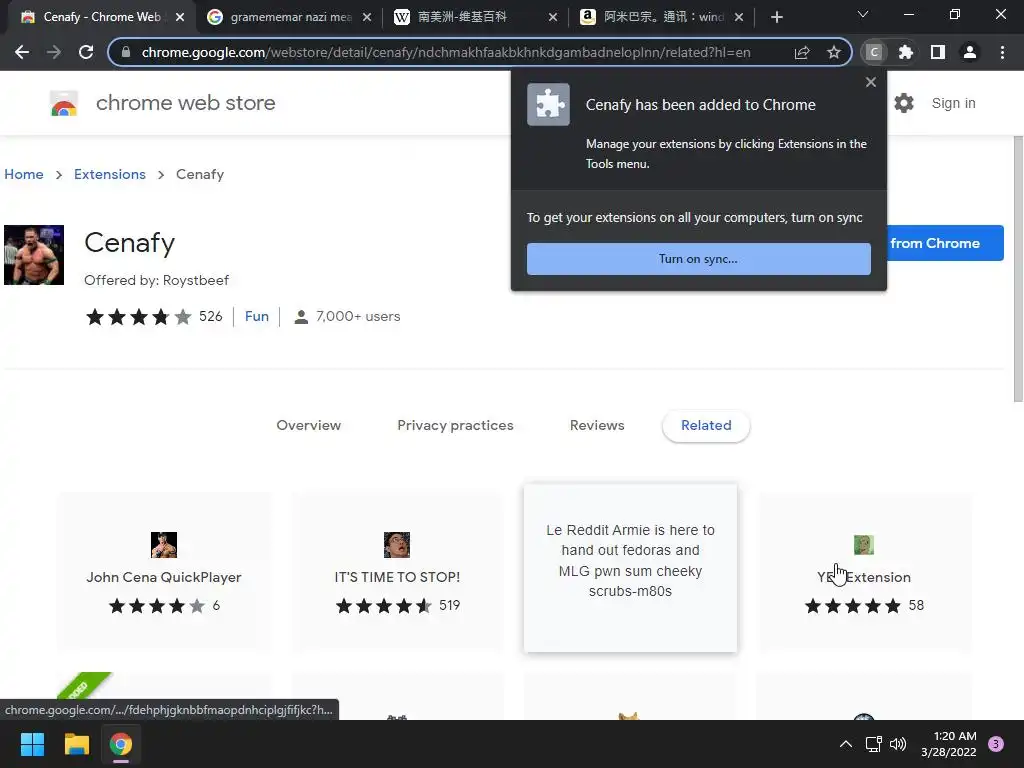
Task: Open the notification center badge
Action: [996, 744]
